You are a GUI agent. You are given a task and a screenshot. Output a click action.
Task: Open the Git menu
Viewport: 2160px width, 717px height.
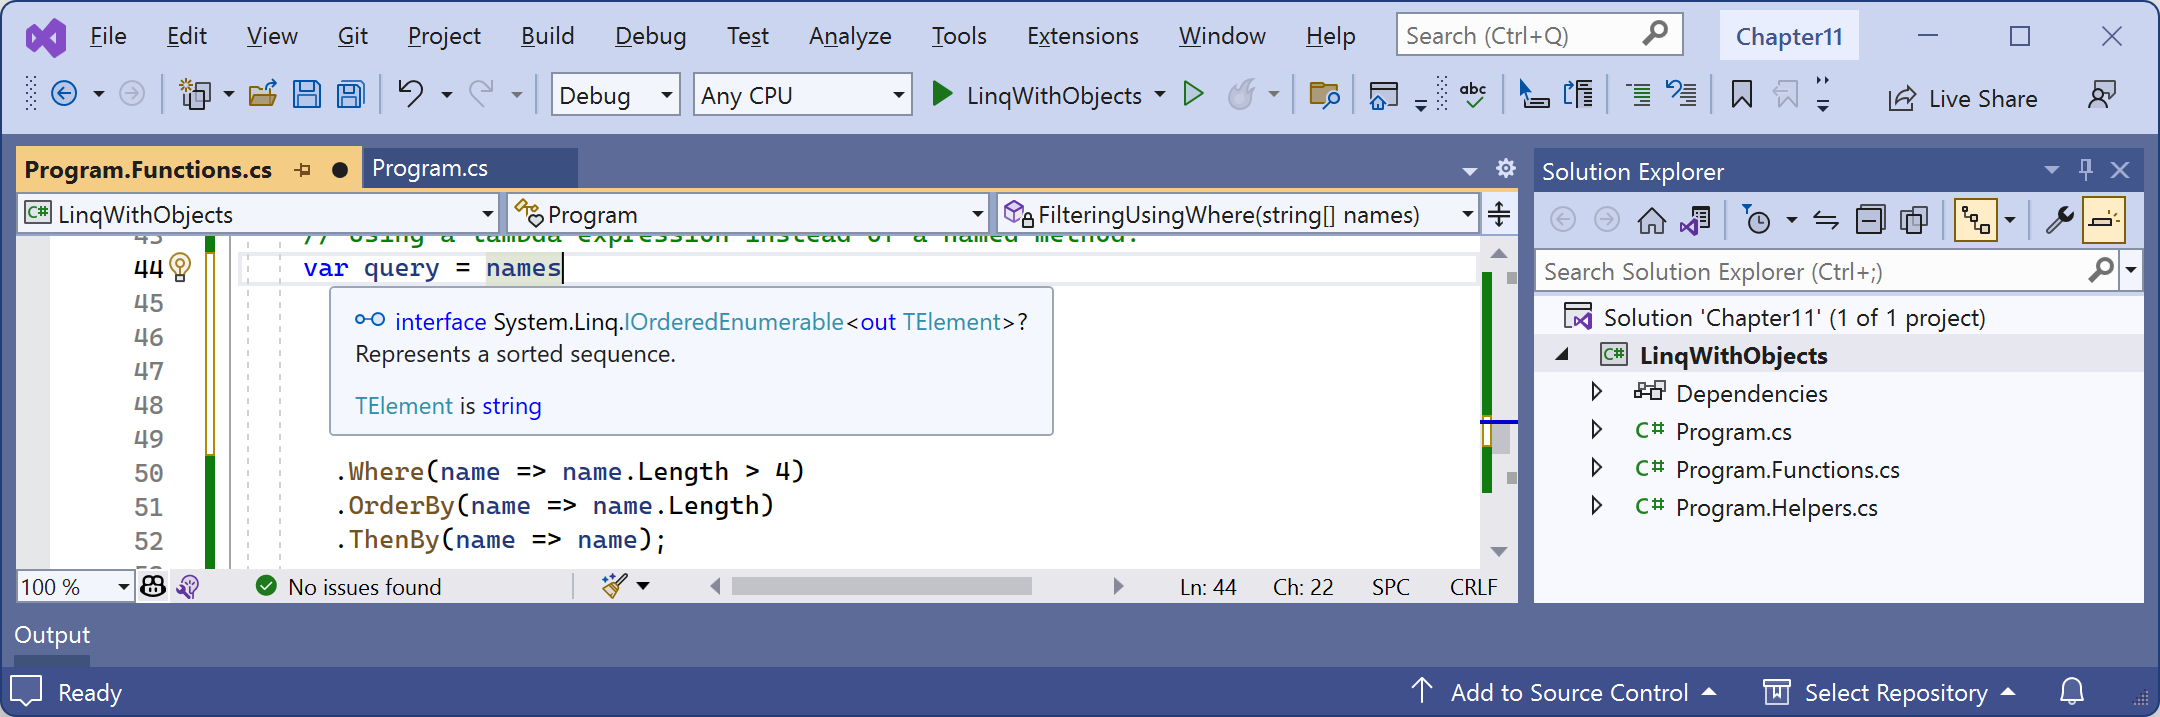[352, 36]
